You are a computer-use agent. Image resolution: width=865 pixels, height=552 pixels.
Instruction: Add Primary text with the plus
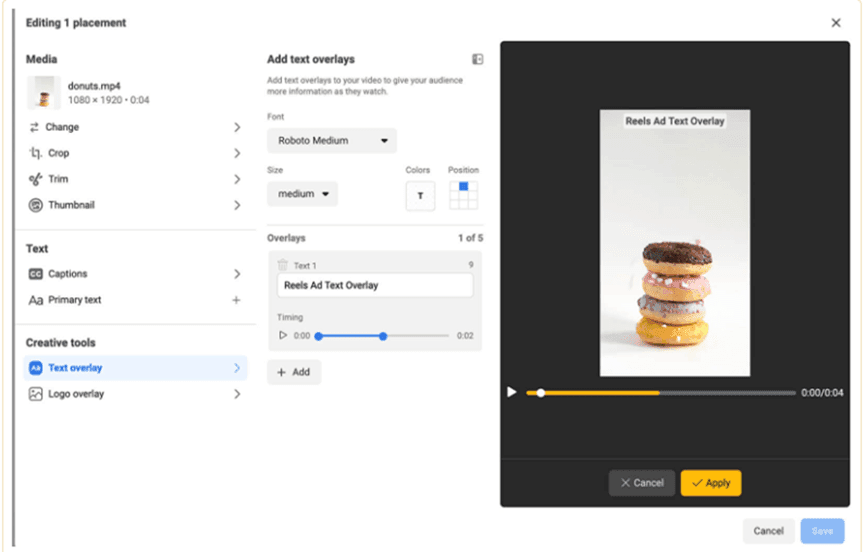coord(237,300)
